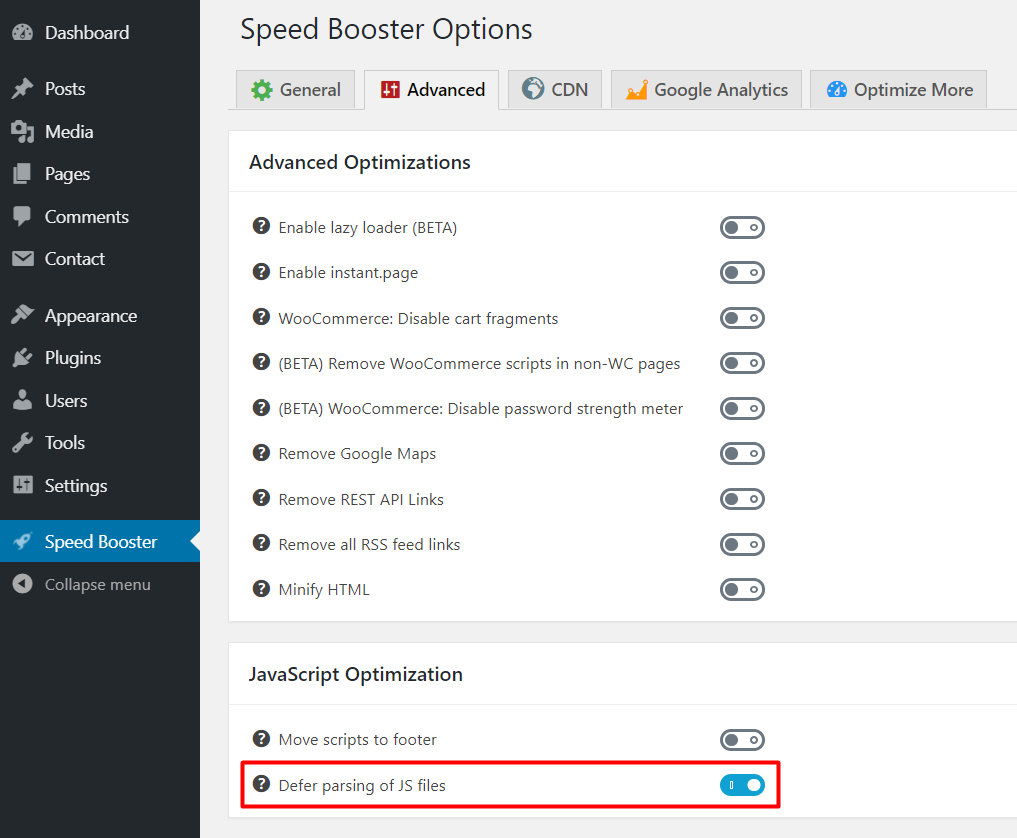Click the question mark next to Minify HTML
The image size is (1017, 838).
tap(261, 589)
